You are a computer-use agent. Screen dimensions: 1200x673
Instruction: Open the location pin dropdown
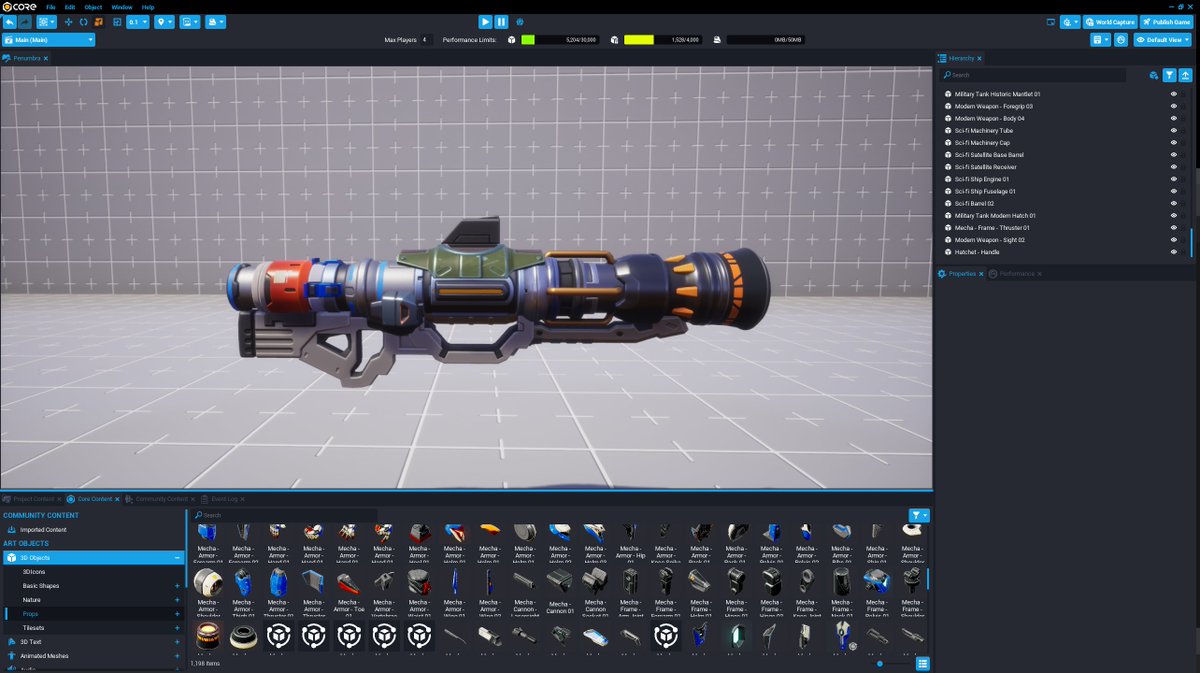pyautogui.click(x=164, y=21)
